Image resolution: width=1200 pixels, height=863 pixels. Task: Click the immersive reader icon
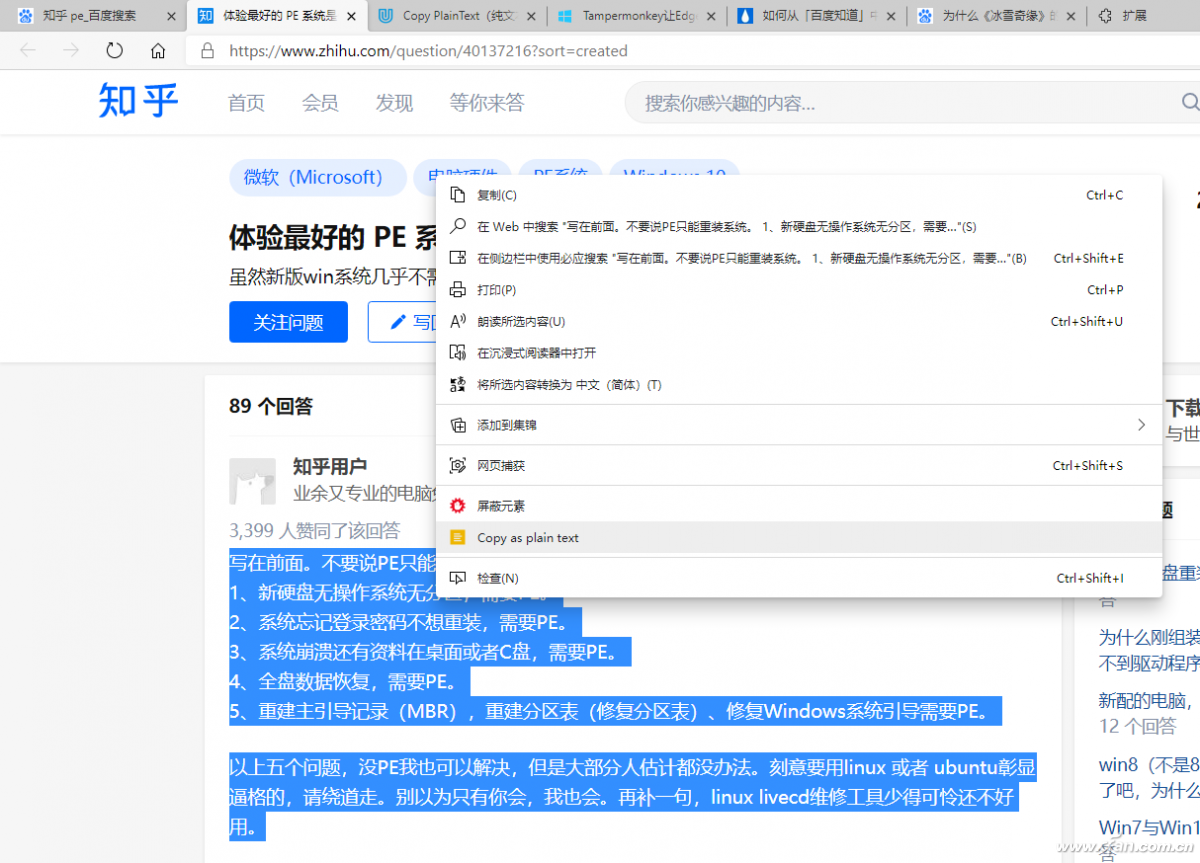coord(458,353)
